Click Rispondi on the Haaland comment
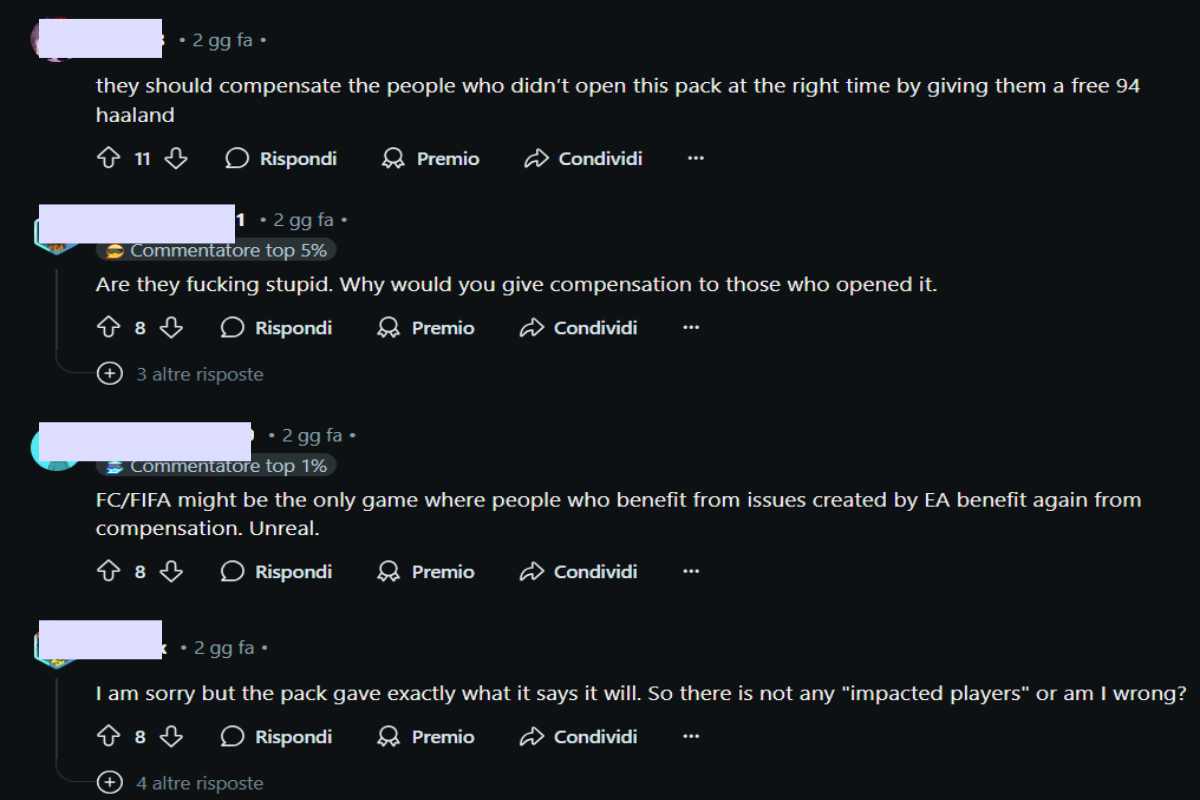This screenshot has height=800, width=1200. click(x=281, y=158)
